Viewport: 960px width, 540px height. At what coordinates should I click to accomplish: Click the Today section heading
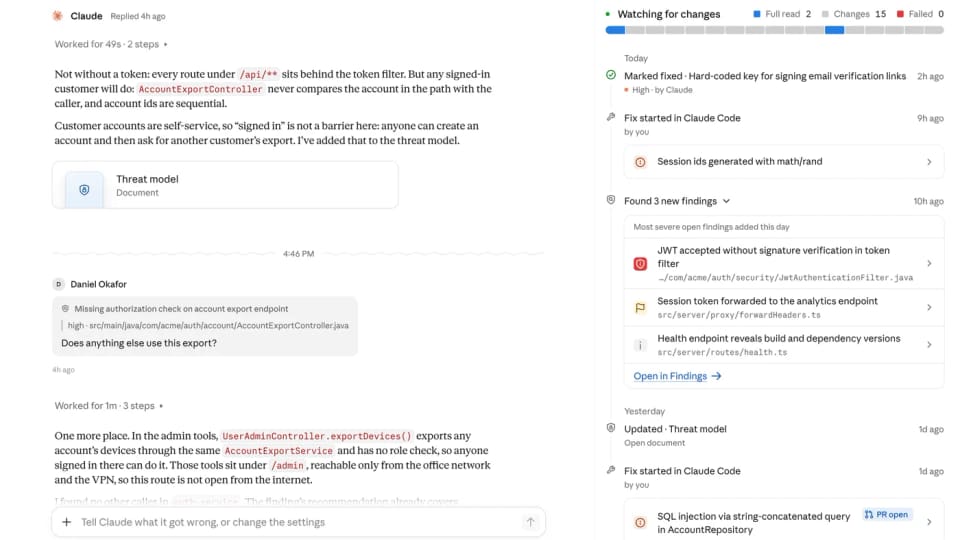(636, 58)
